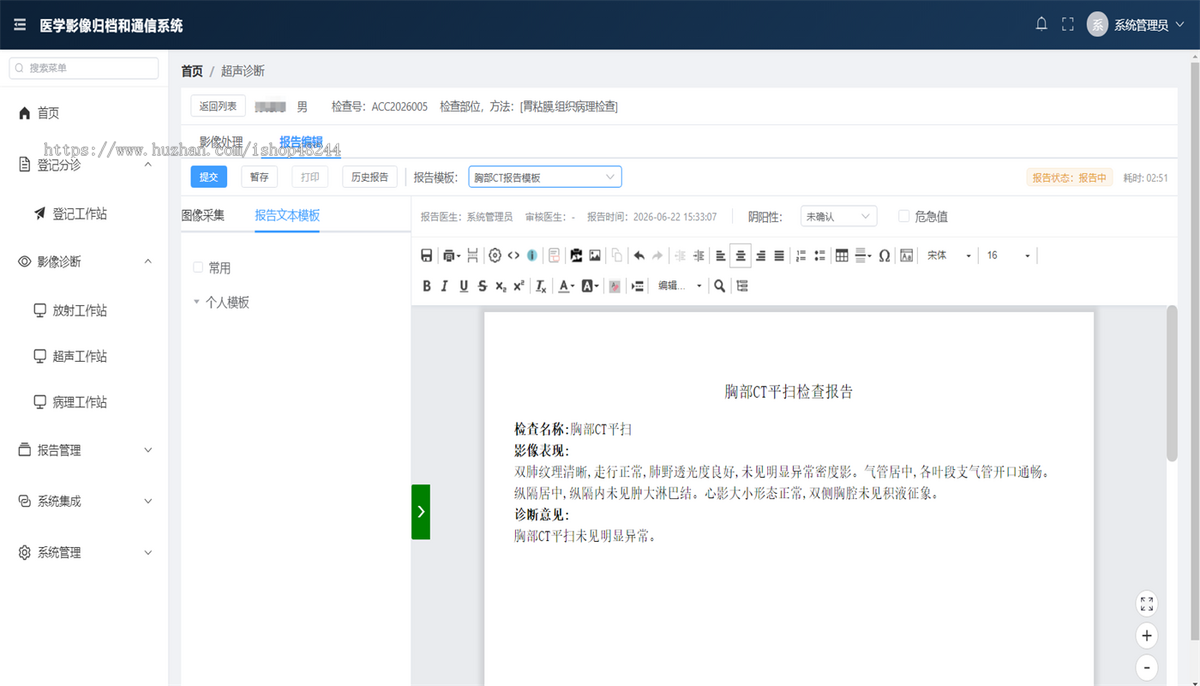Viewport: 1200px width, 686px height.
Task: Open the font color dropdown
Action: click(565, 286)
